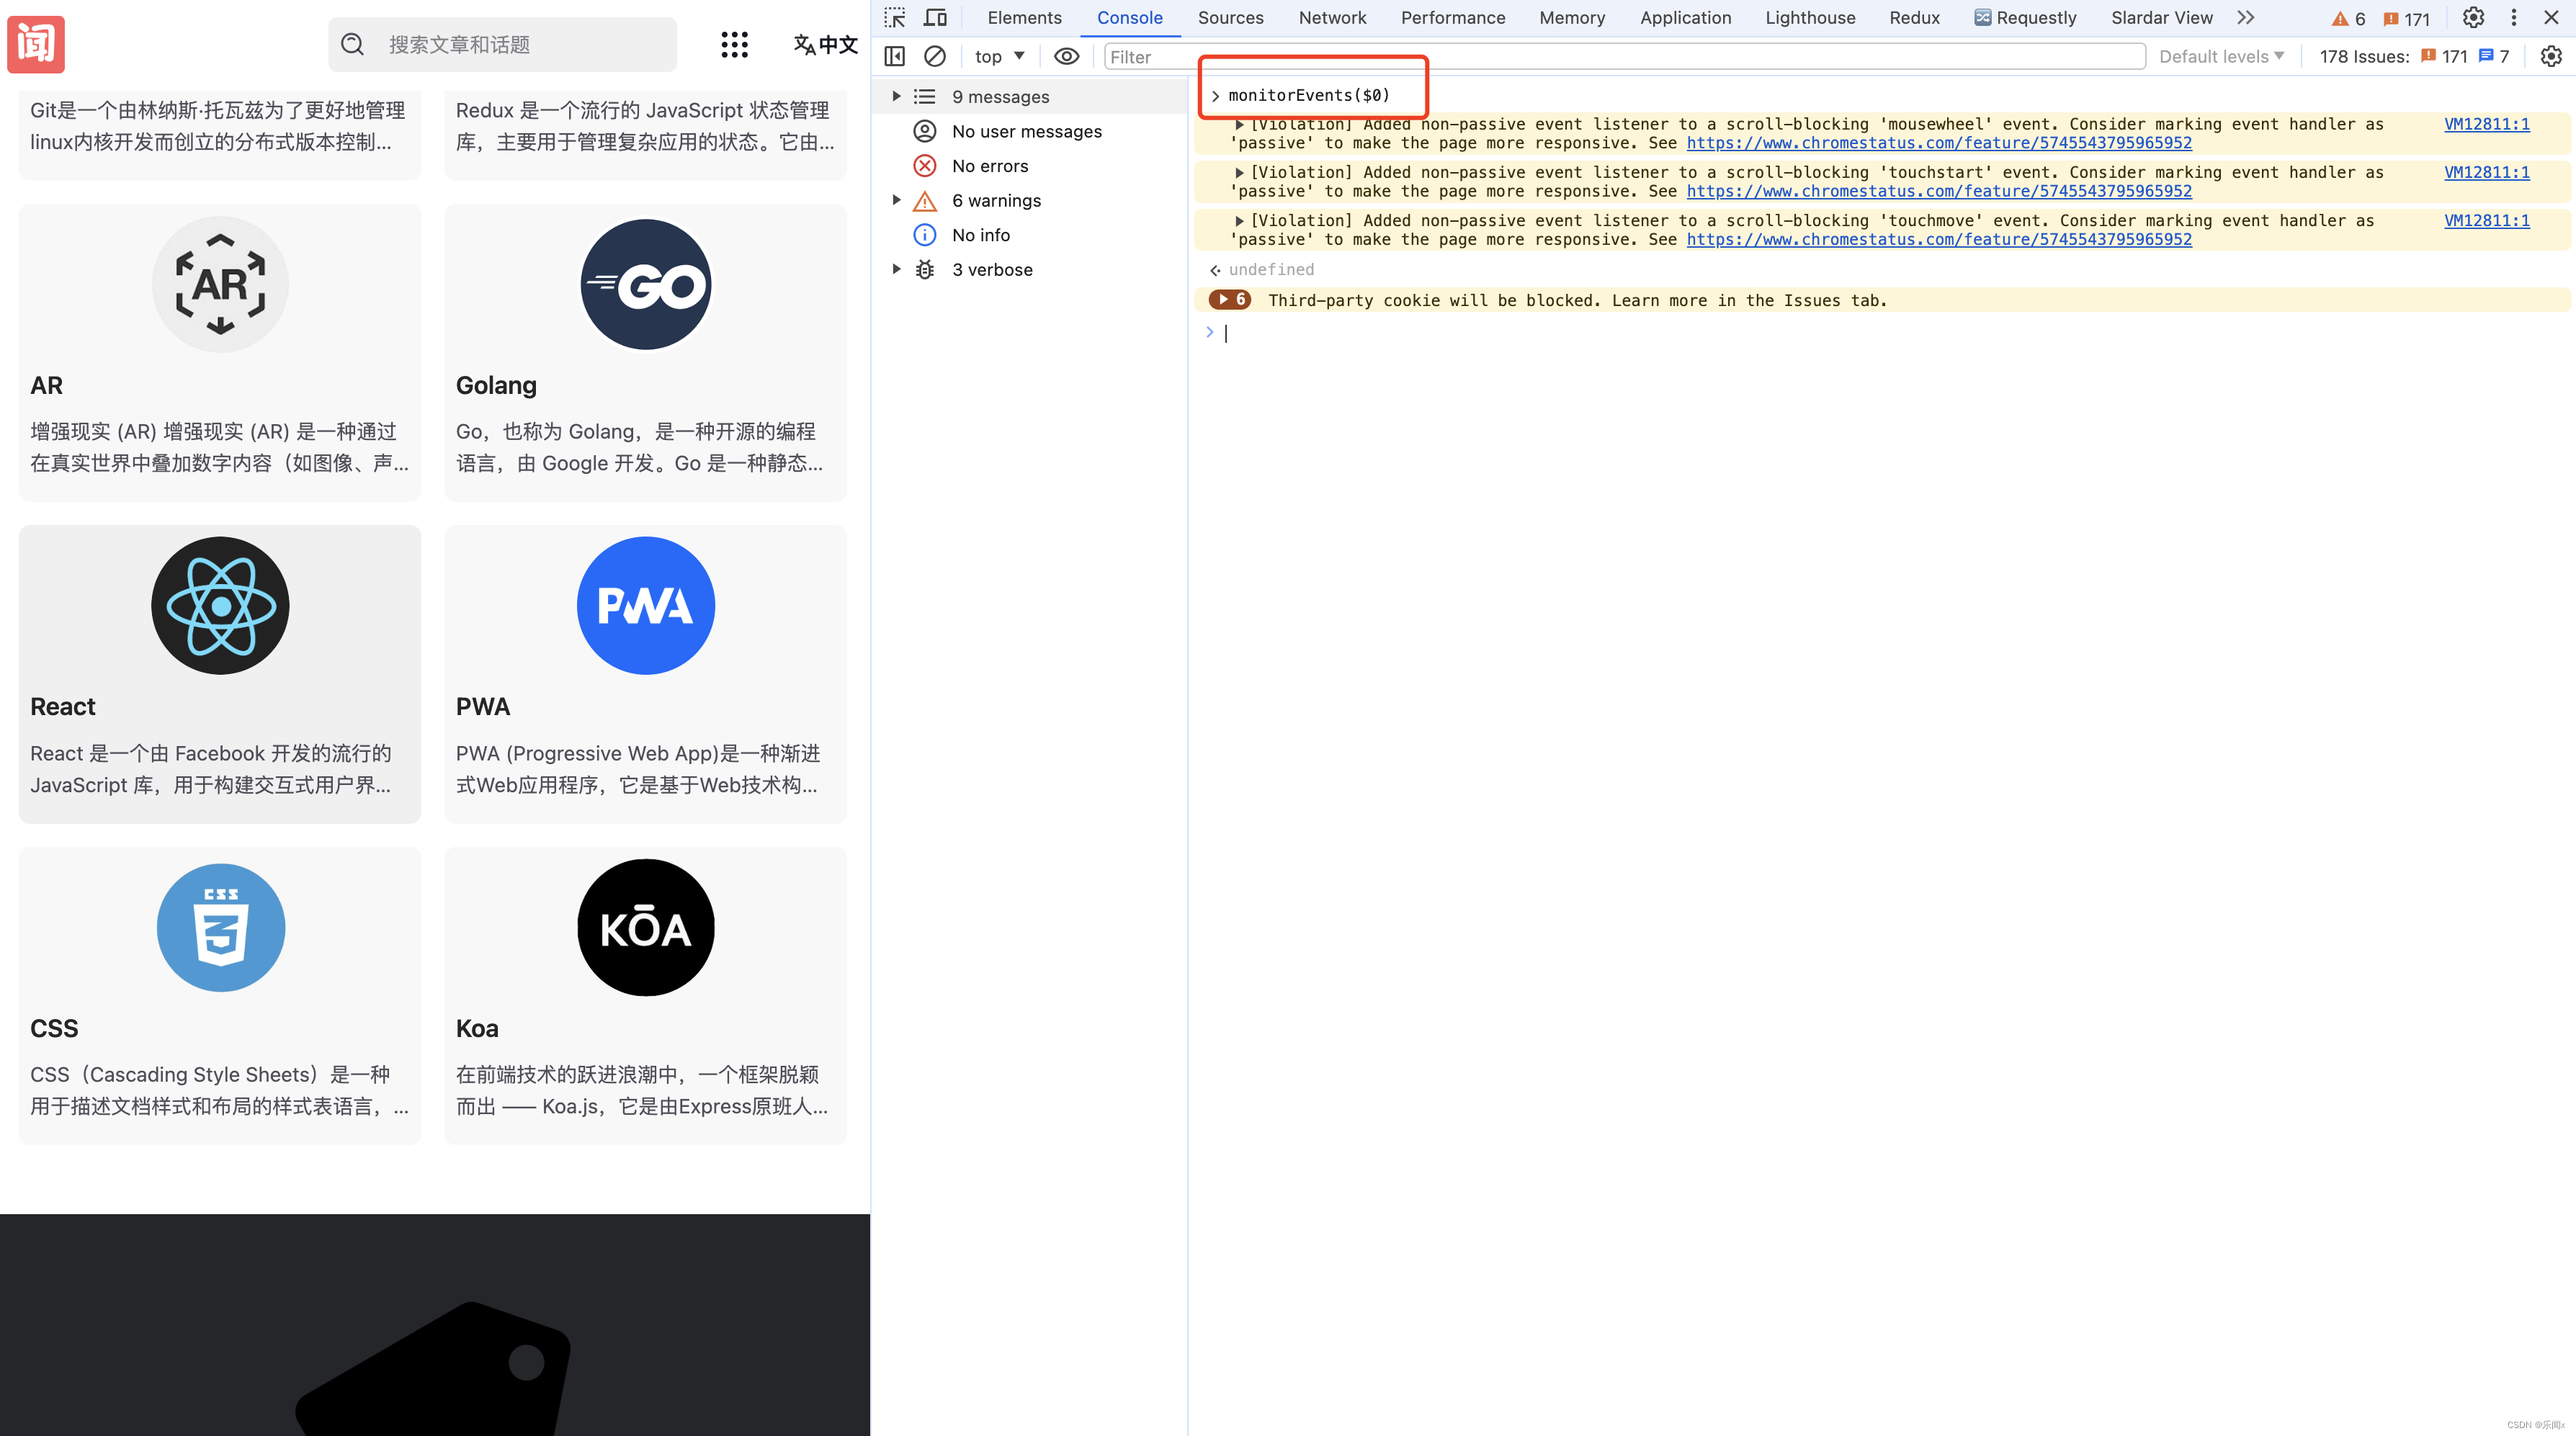Image resolution: width=2576 pixels, height=1436 pixels.
Task: Open the Koa title link
Action: pyautogui.click(x=477, y=1029)
